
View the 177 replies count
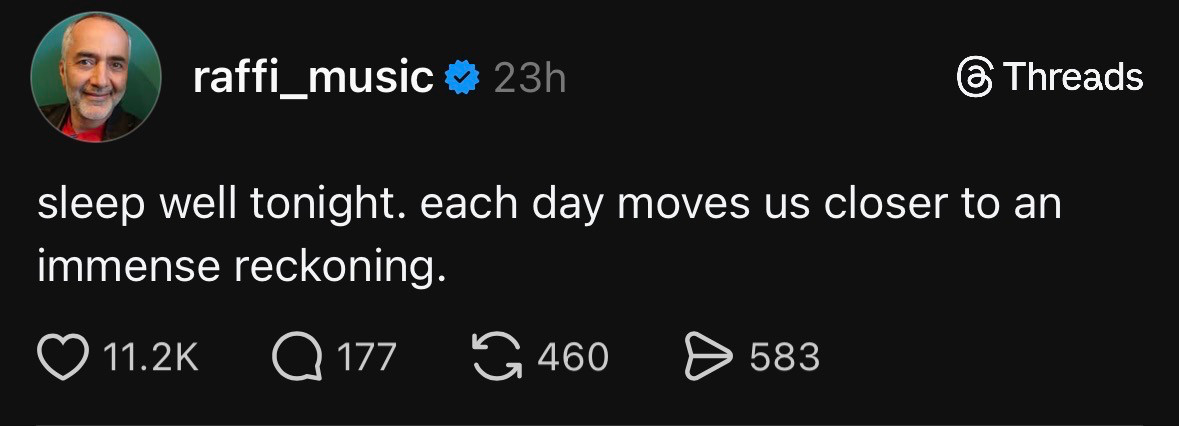[x=365, y=357]
